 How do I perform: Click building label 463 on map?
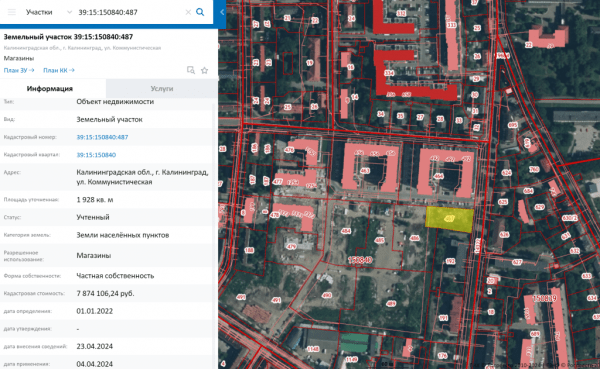point(365,171)
